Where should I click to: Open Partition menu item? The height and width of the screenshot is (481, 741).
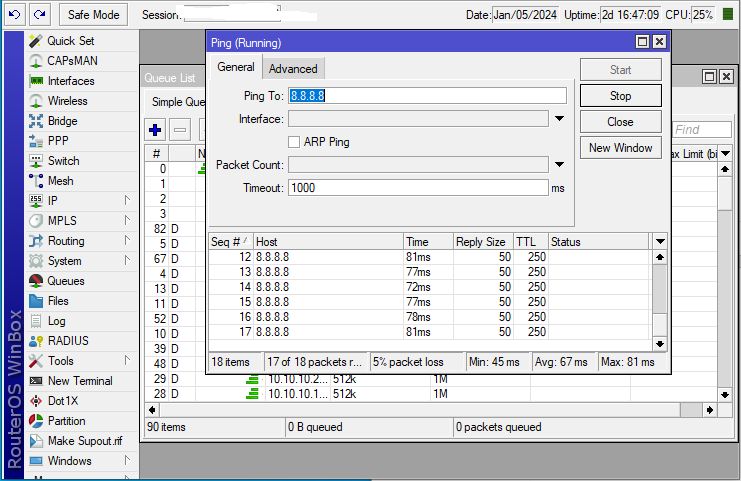click(x=66, y=421)
